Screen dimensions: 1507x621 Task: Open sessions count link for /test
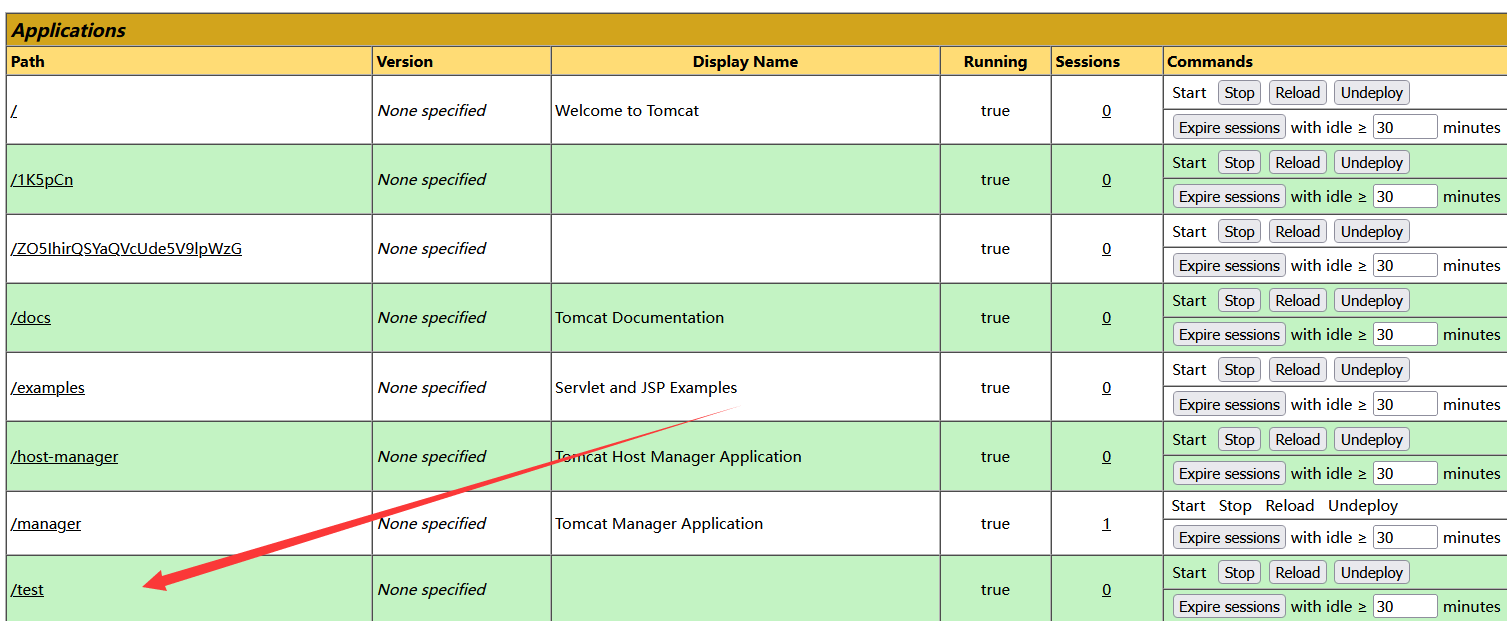pos(1106,590)
